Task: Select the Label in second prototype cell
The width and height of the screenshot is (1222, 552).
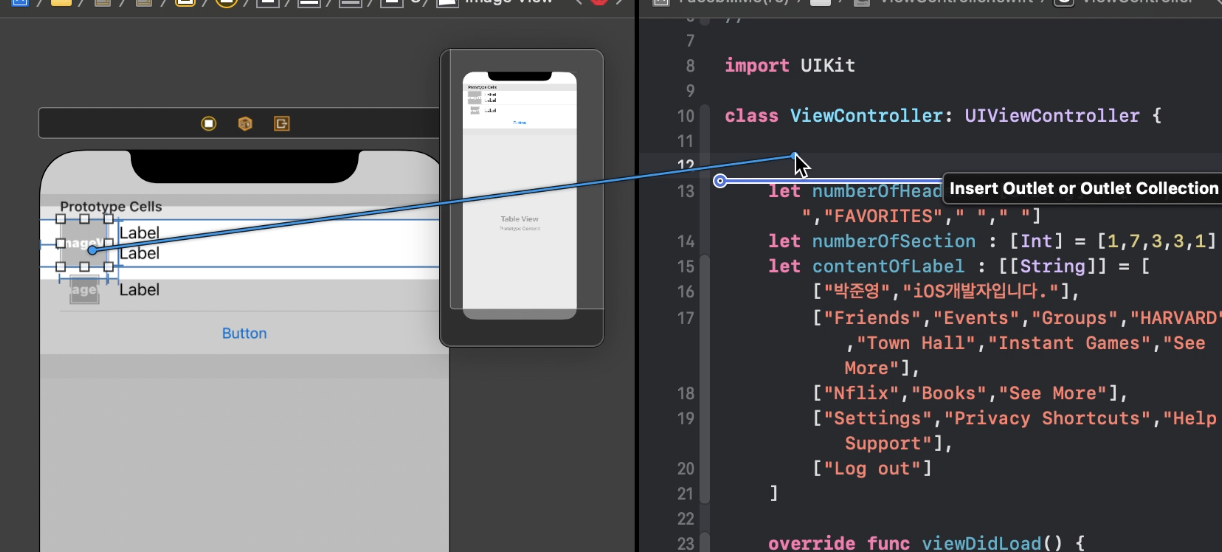Action: [x=139, y=289]
